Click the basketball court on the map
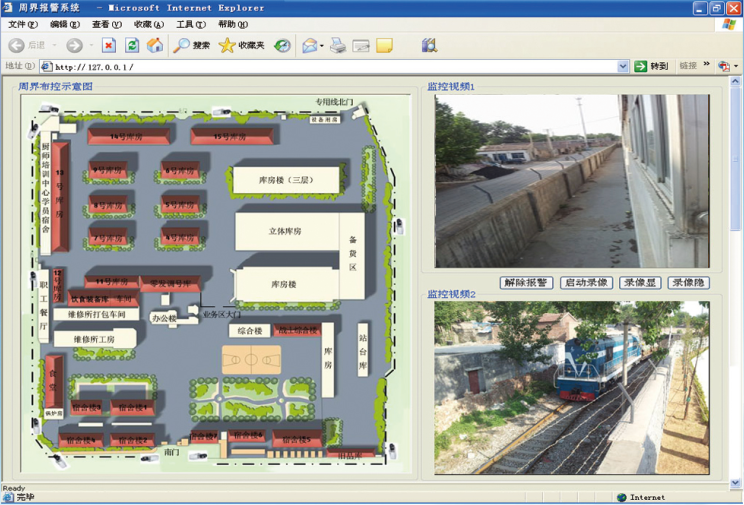Viewport: 744px width, 505px height. click(251, 359)
